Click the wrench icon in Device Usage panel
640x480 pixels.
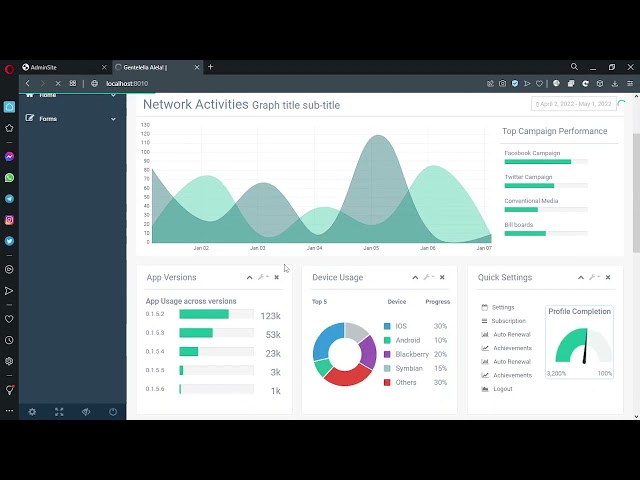[427, 277]
